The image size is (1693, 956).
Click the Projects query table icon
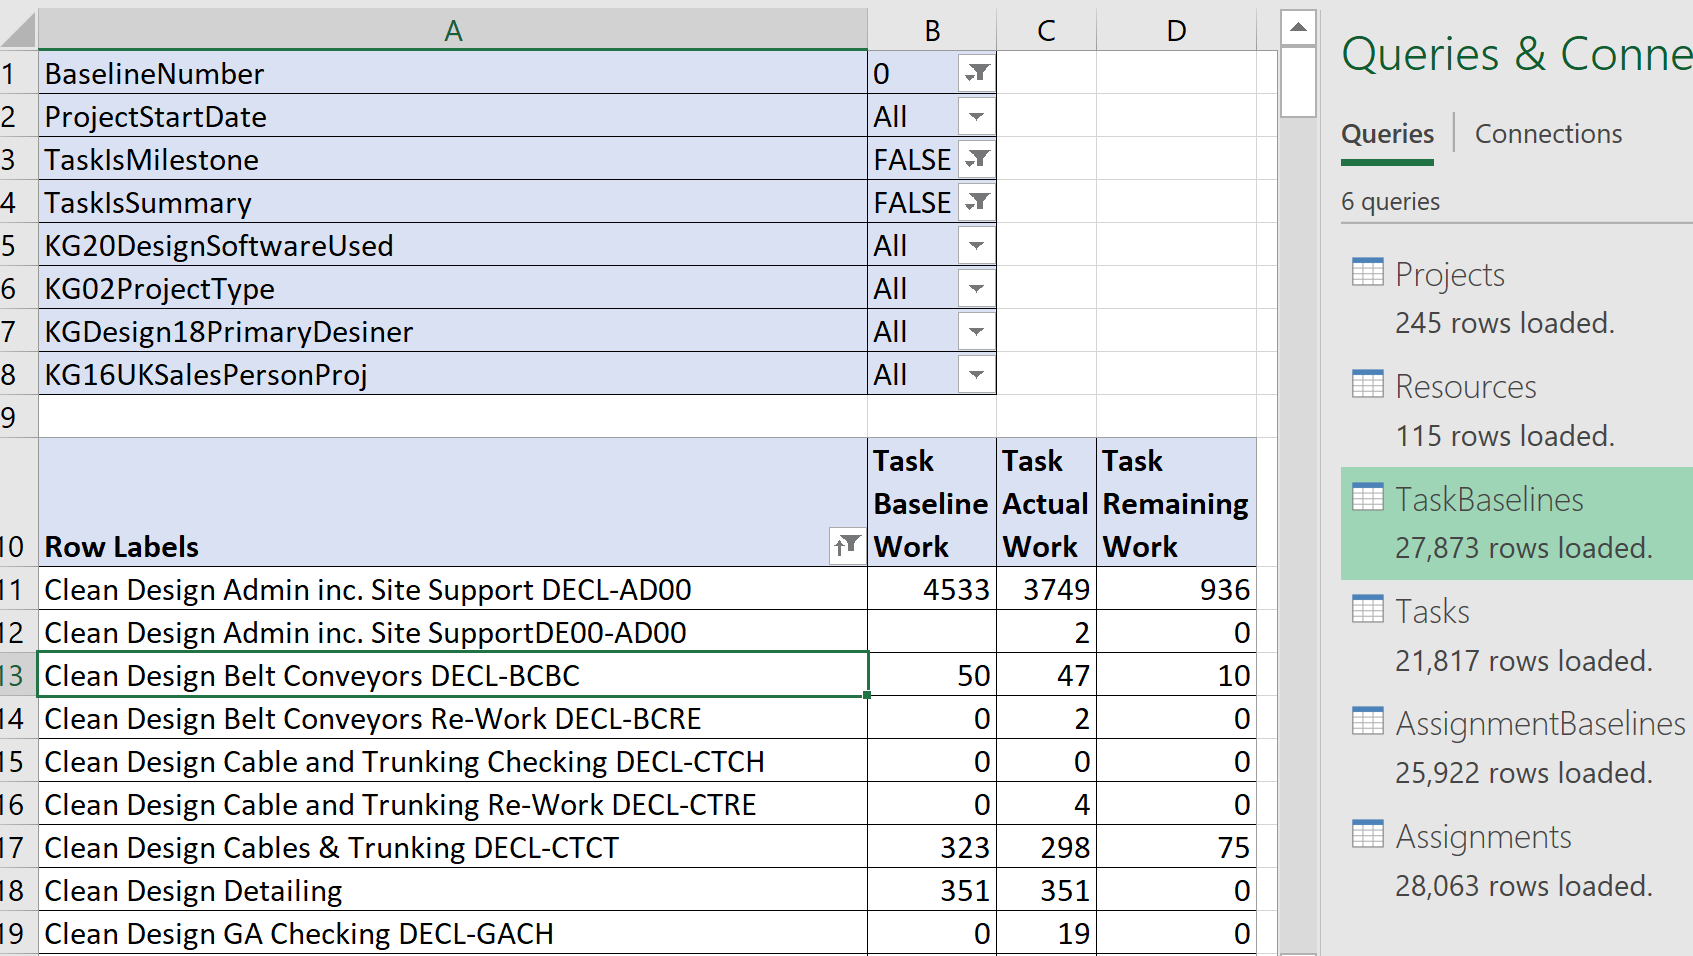1367,272
